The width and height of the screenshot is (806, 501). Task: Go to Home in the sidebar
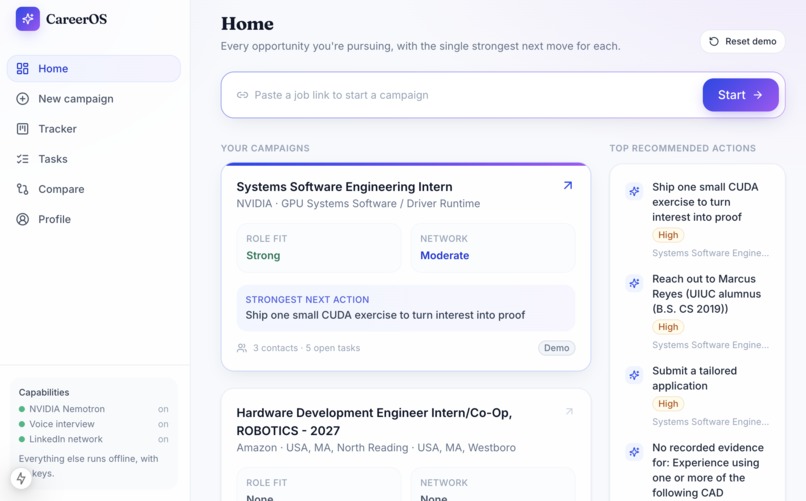(x=94, y=68)
